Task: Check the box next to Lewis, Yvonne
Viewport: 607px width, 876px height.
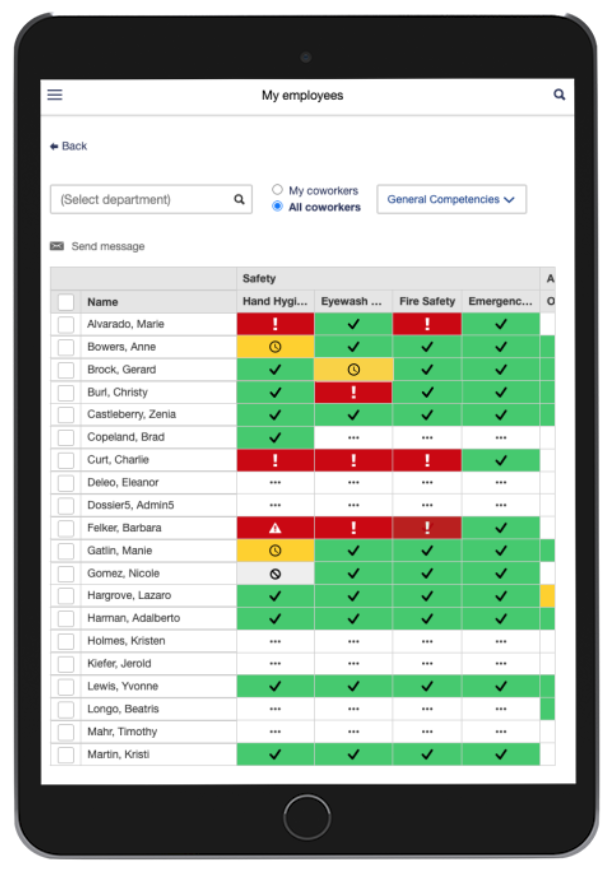Action: pos(66,687)
